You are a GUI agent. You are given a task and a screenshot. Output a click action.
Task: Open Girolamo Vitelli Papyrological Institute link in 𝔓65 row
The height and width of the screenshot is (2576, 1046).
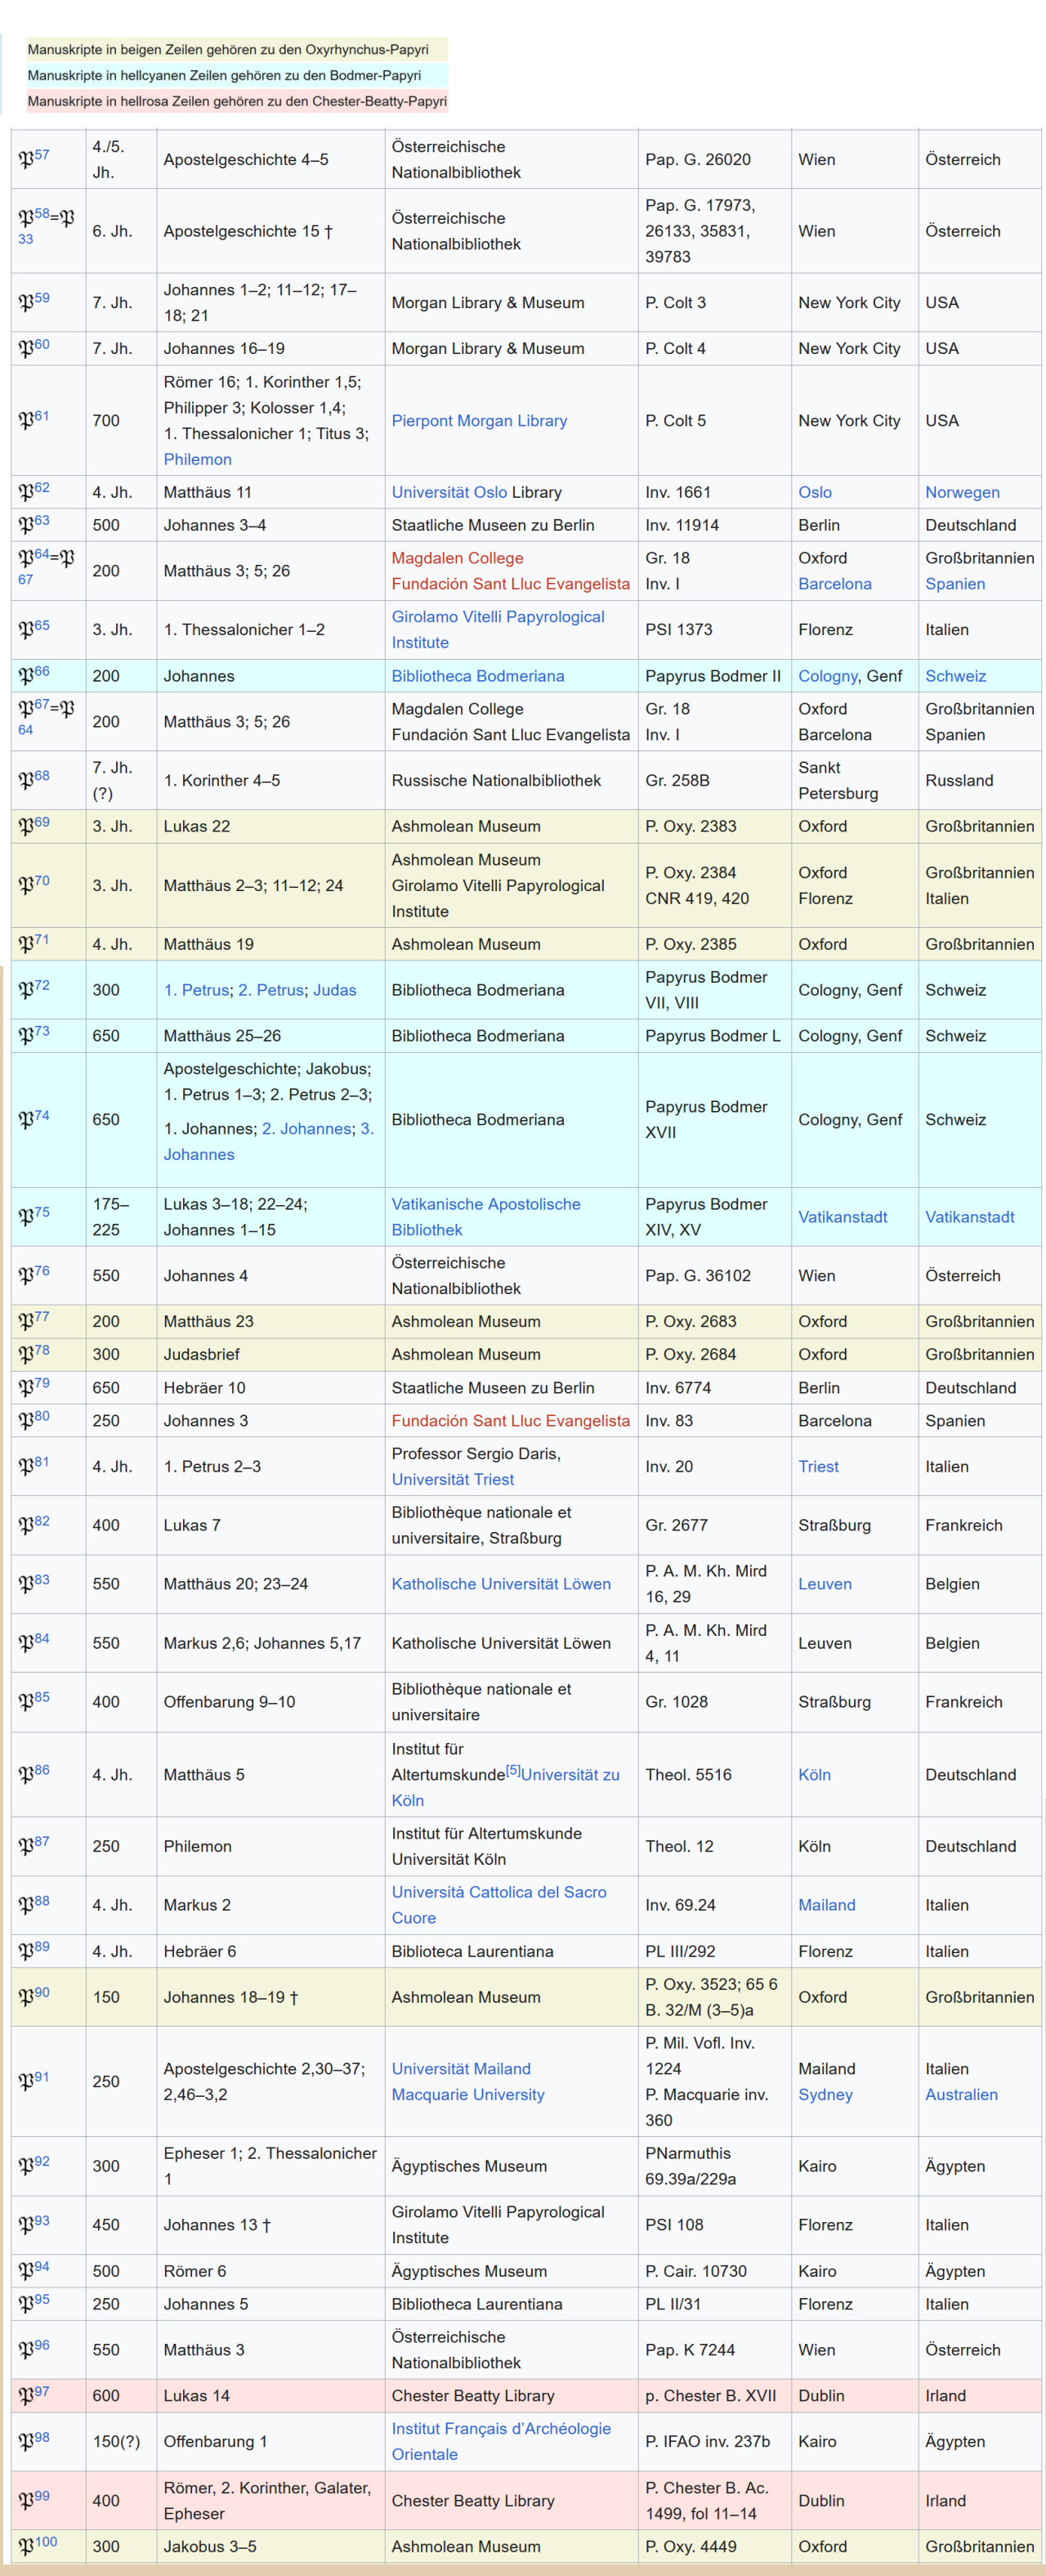498,630
